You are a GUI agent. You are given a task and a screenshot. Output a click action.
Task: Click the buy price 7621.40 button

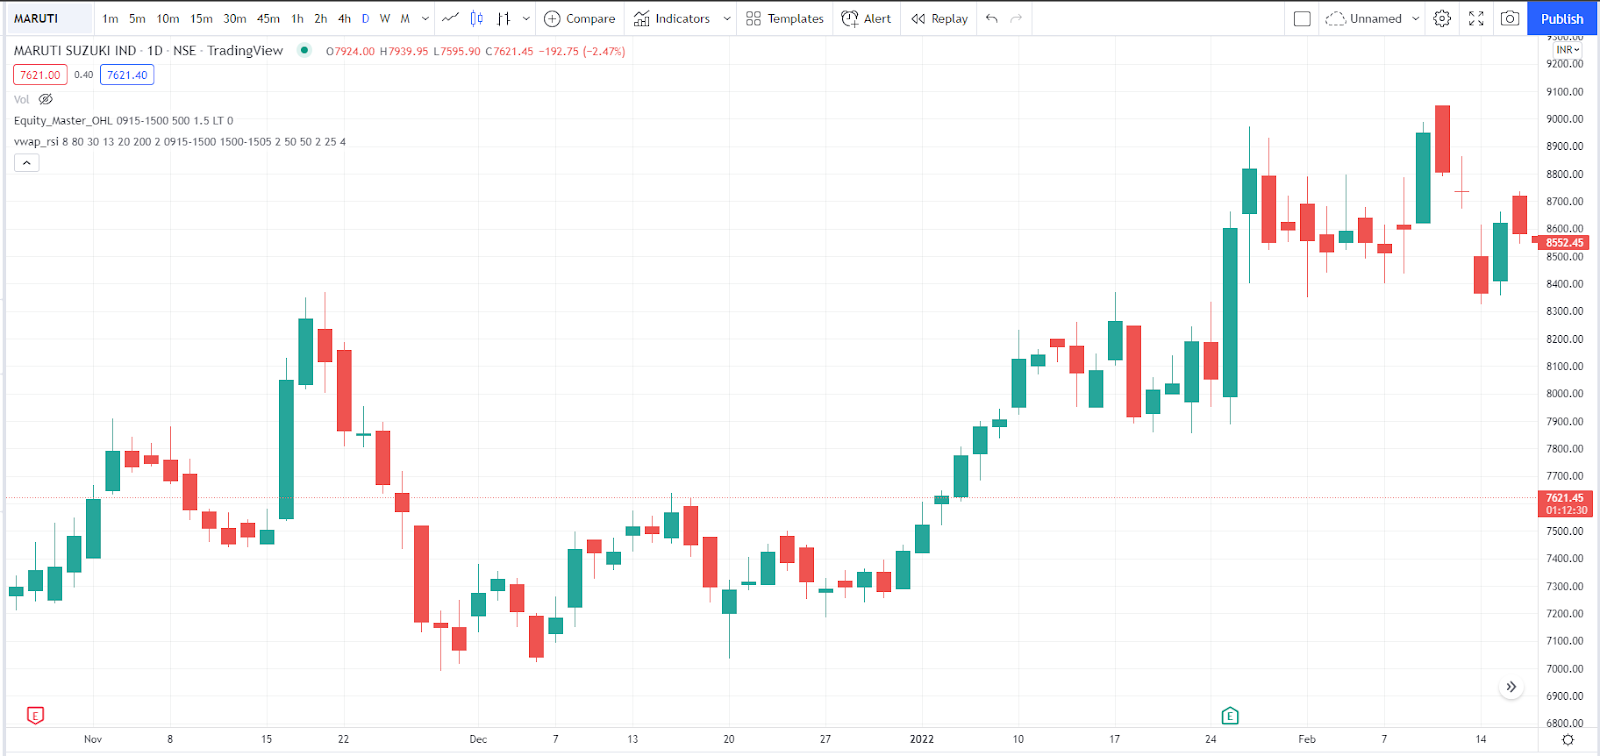pos(127,75)
